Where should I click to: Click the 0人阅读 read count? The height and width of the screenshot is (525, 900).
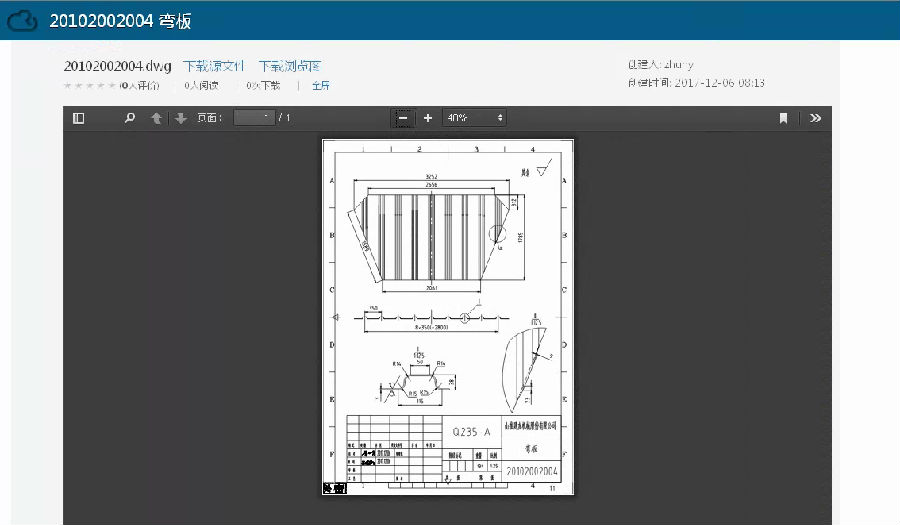coord(201,85)
